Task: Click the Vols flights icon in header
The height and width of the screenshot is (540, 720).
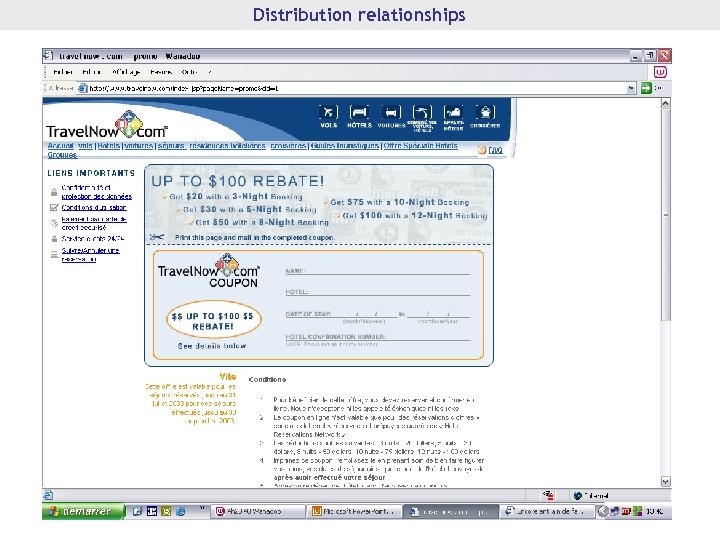Action: click(x=328, y=112)
